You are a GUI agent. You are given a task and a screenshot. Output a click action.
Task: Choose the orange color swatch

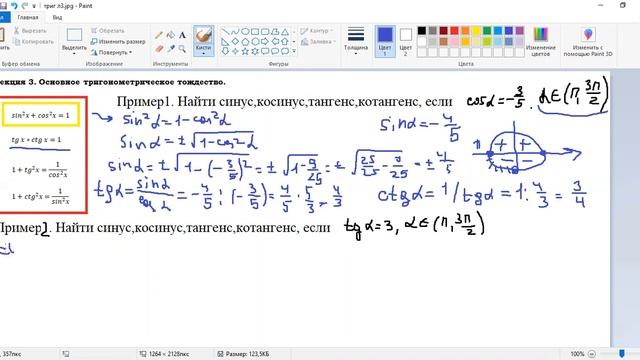[x=465, y=31]
